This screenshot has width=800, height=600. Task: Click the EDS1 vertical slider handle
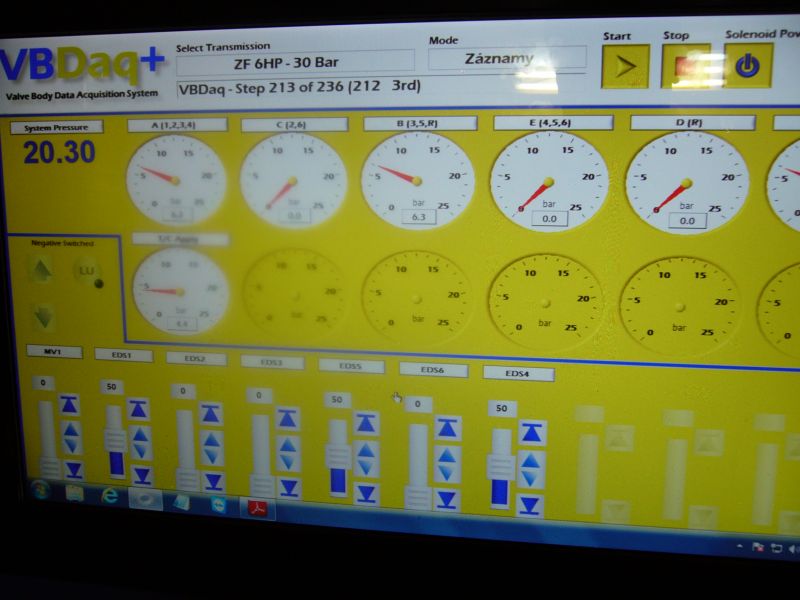115,440
